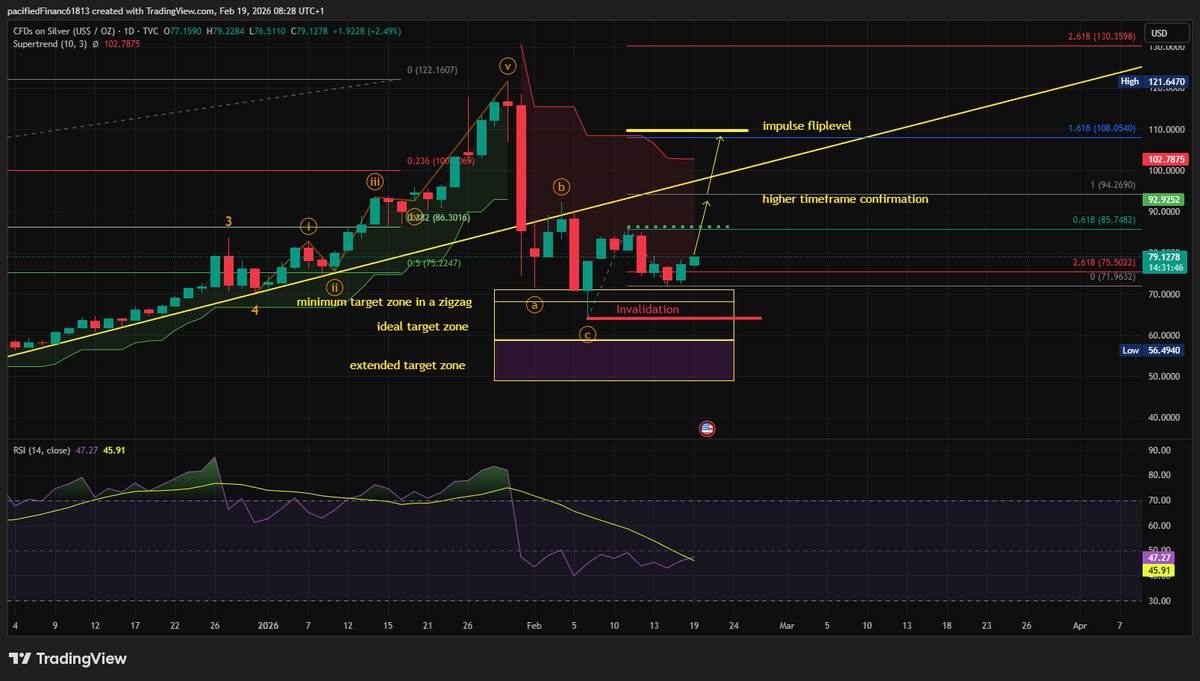Select the circled 'v' wave label at the peak
Screen dimensions: 1200x681
(x=508, y=66)
